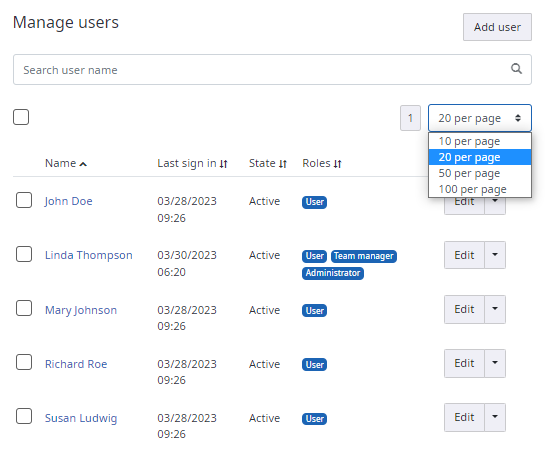Click John Doe's User role badge
This screenshot has height=451, width=546.
click(x=314, y=202)
